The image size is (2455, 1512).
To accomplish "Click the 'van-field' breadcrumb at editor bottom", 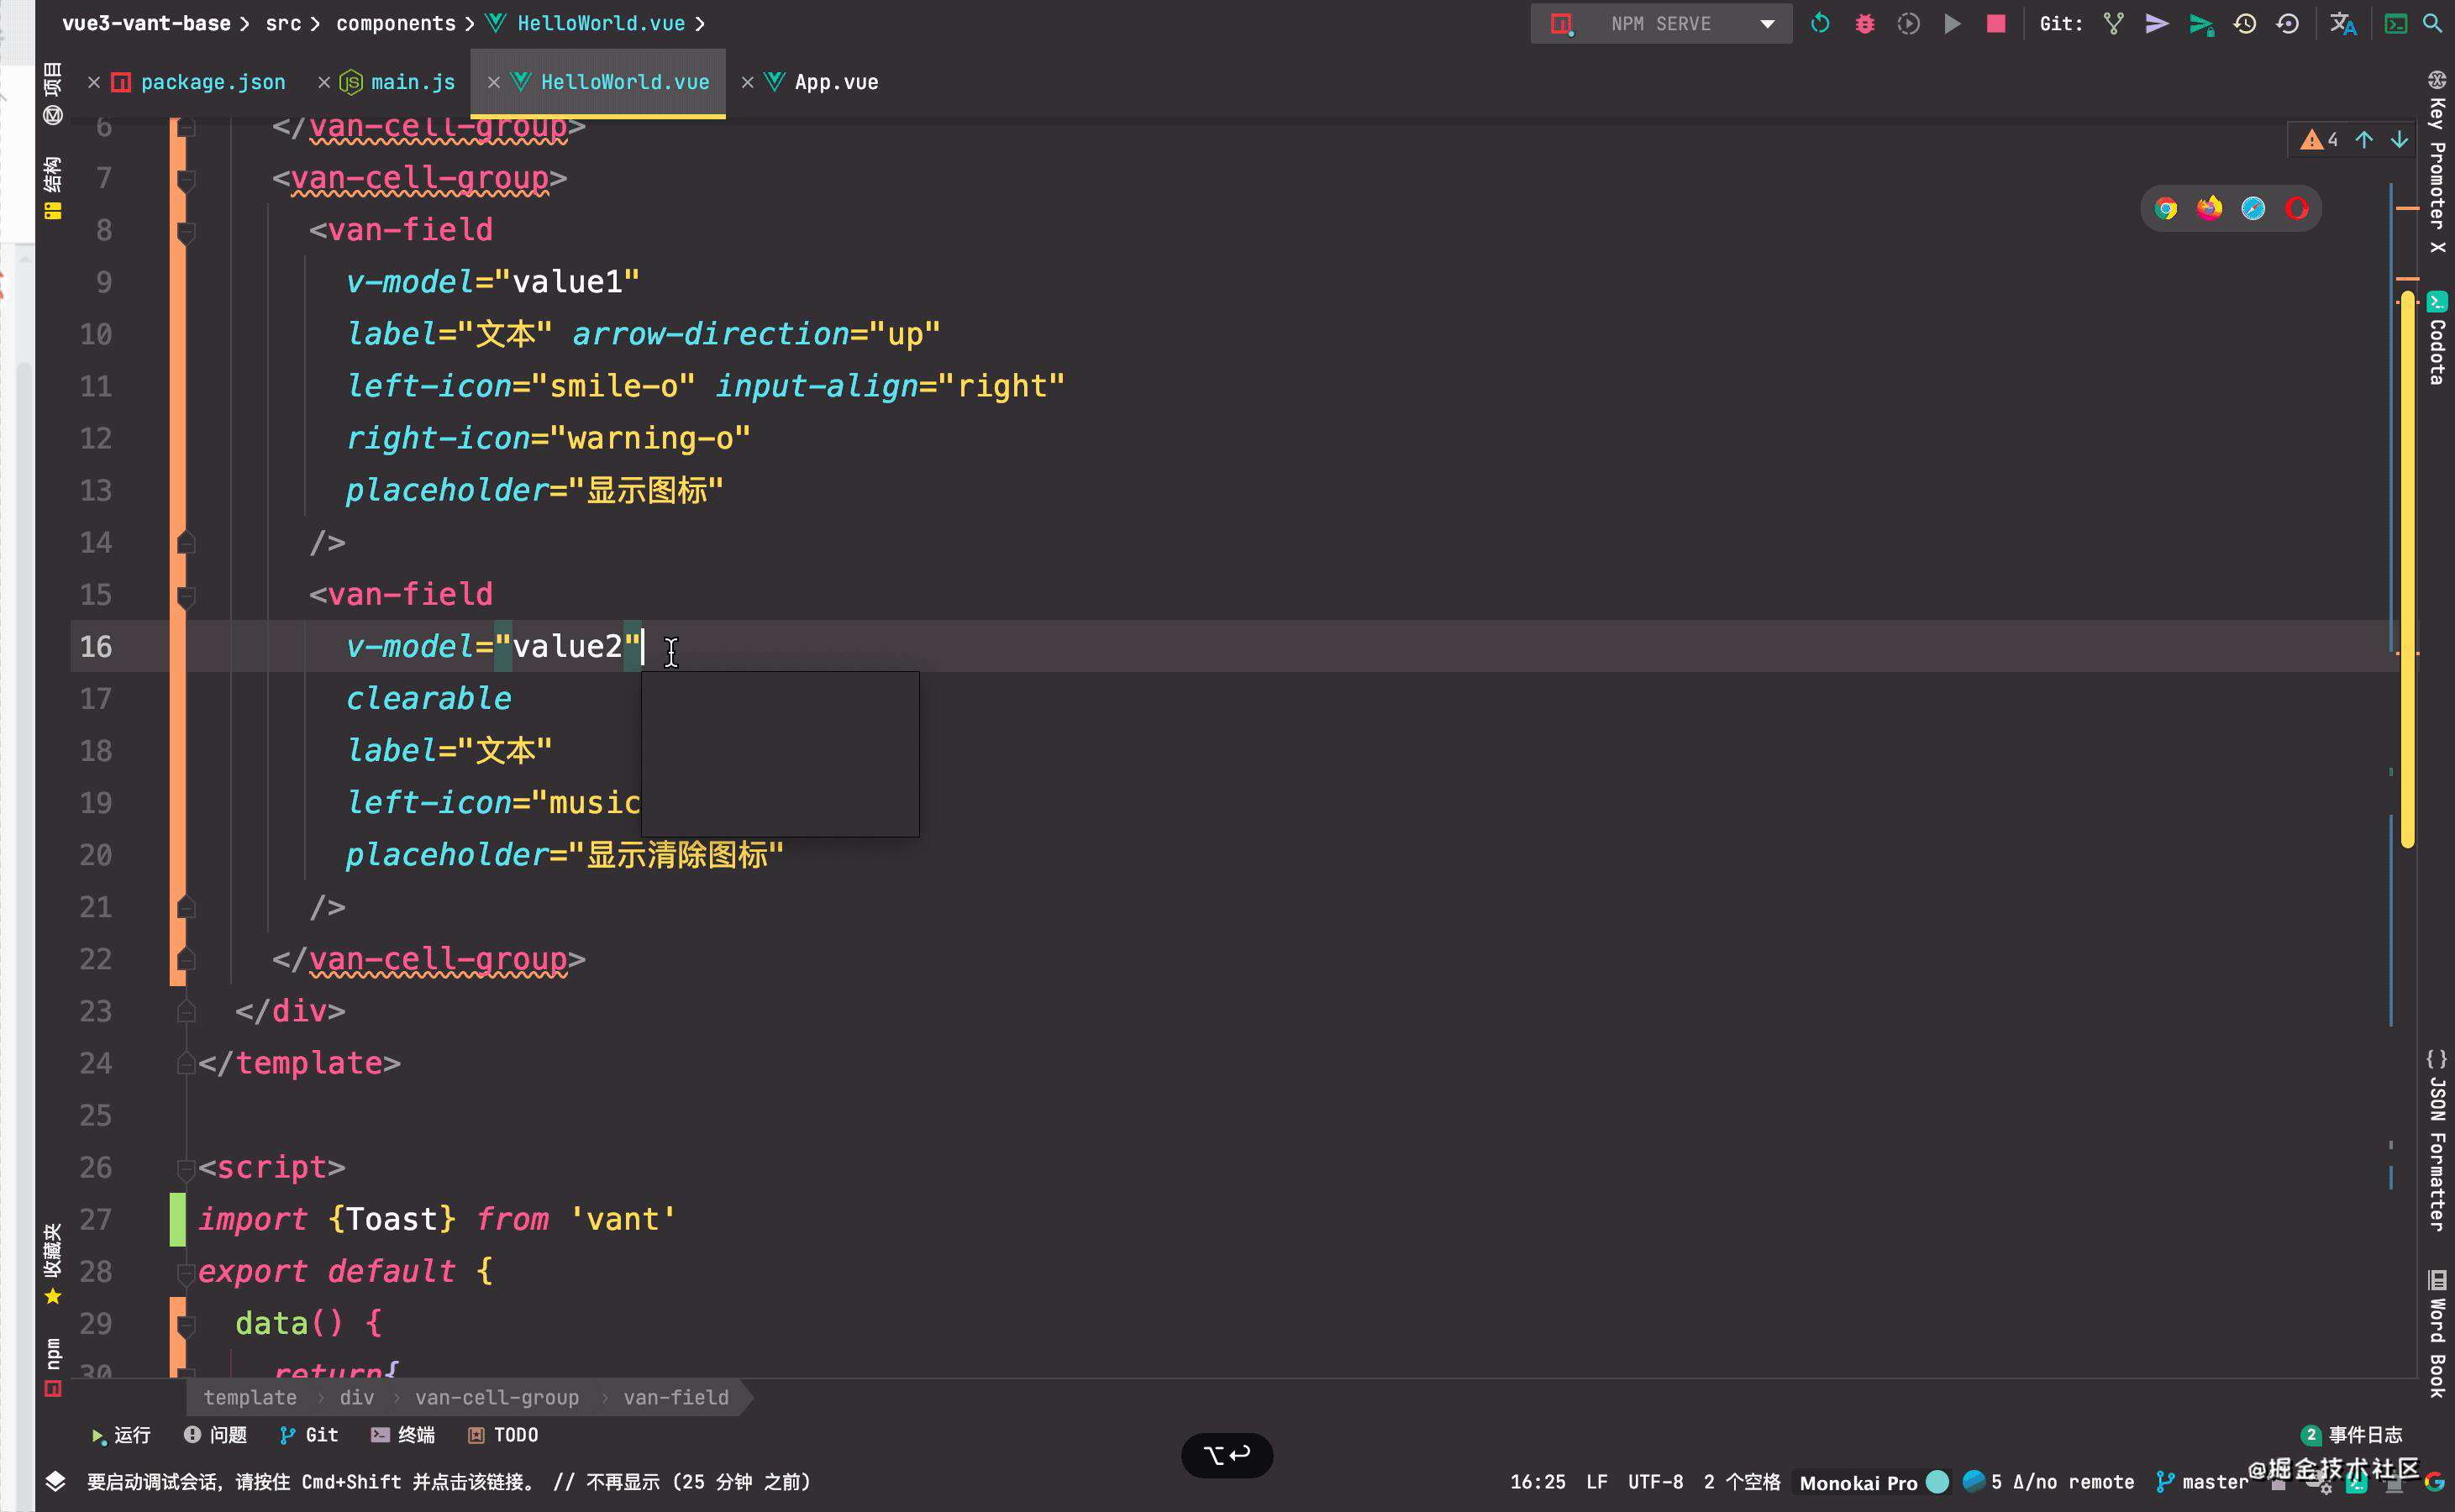I will coord(676,1397).
